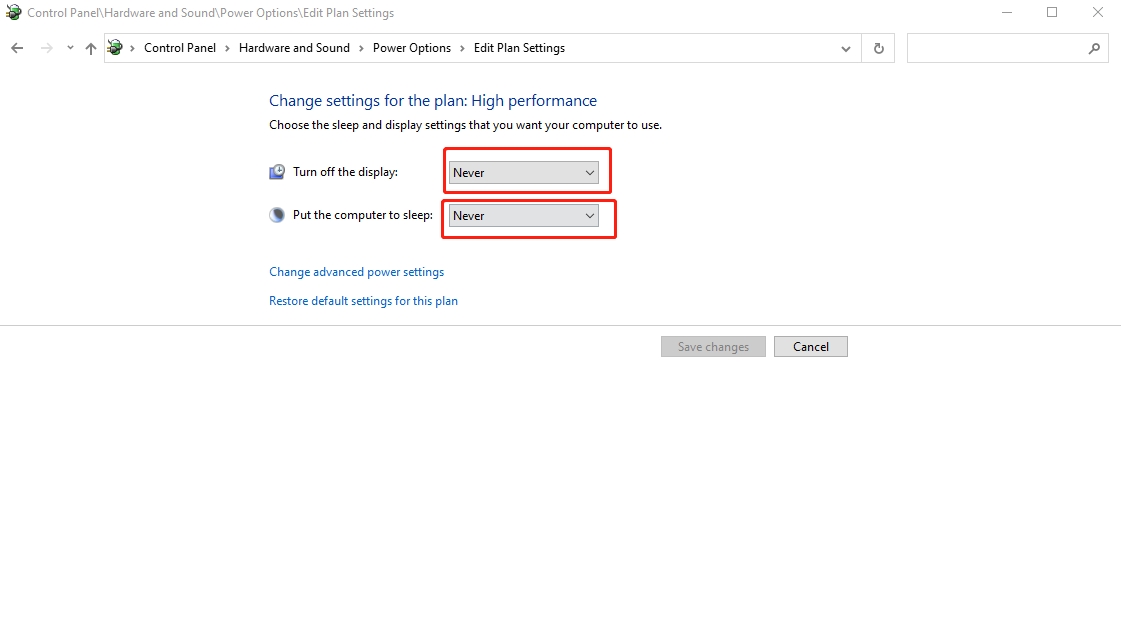Open the 'Turn off the display' dropdown

(523, 173)
